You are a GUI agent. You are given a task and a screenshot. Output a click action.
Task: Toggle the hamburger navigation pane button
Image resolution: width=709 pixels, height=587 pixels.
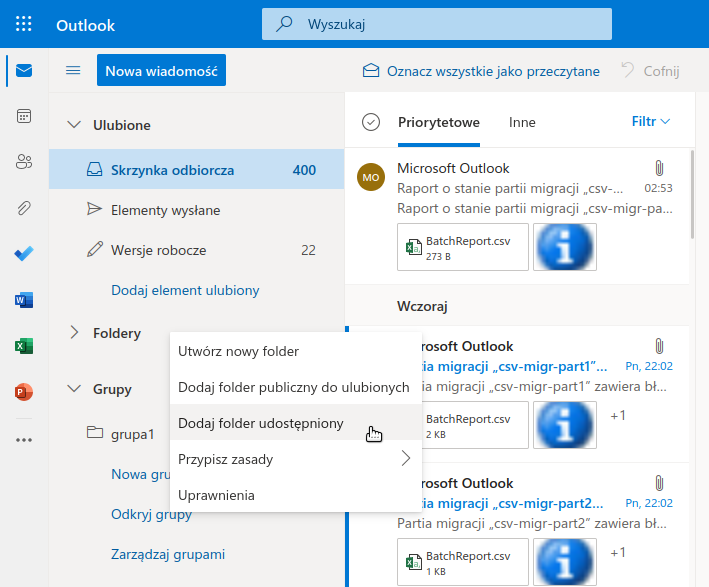click(73, 71)
